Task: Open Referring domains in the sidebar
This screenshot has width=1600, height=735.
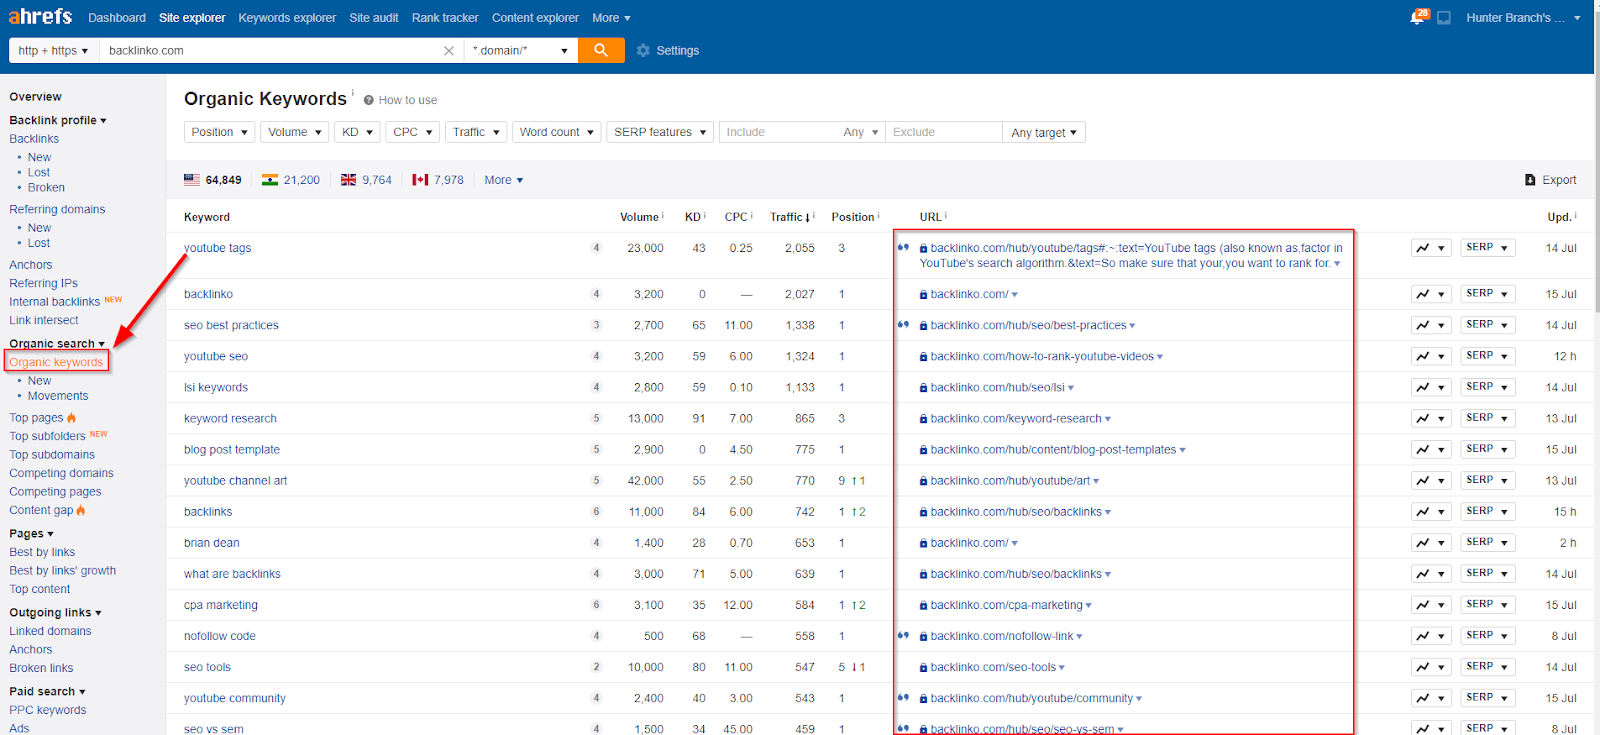Action: click(57, 209)
